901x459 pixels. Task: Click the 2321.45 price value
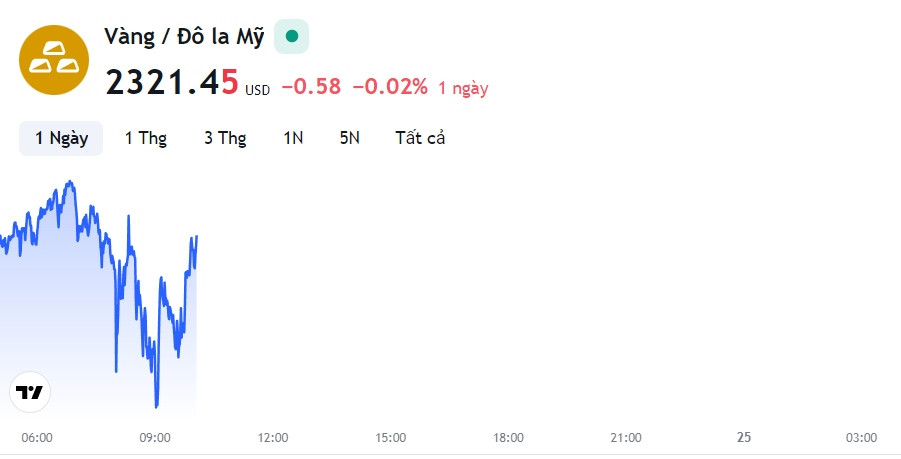[172, 83]
